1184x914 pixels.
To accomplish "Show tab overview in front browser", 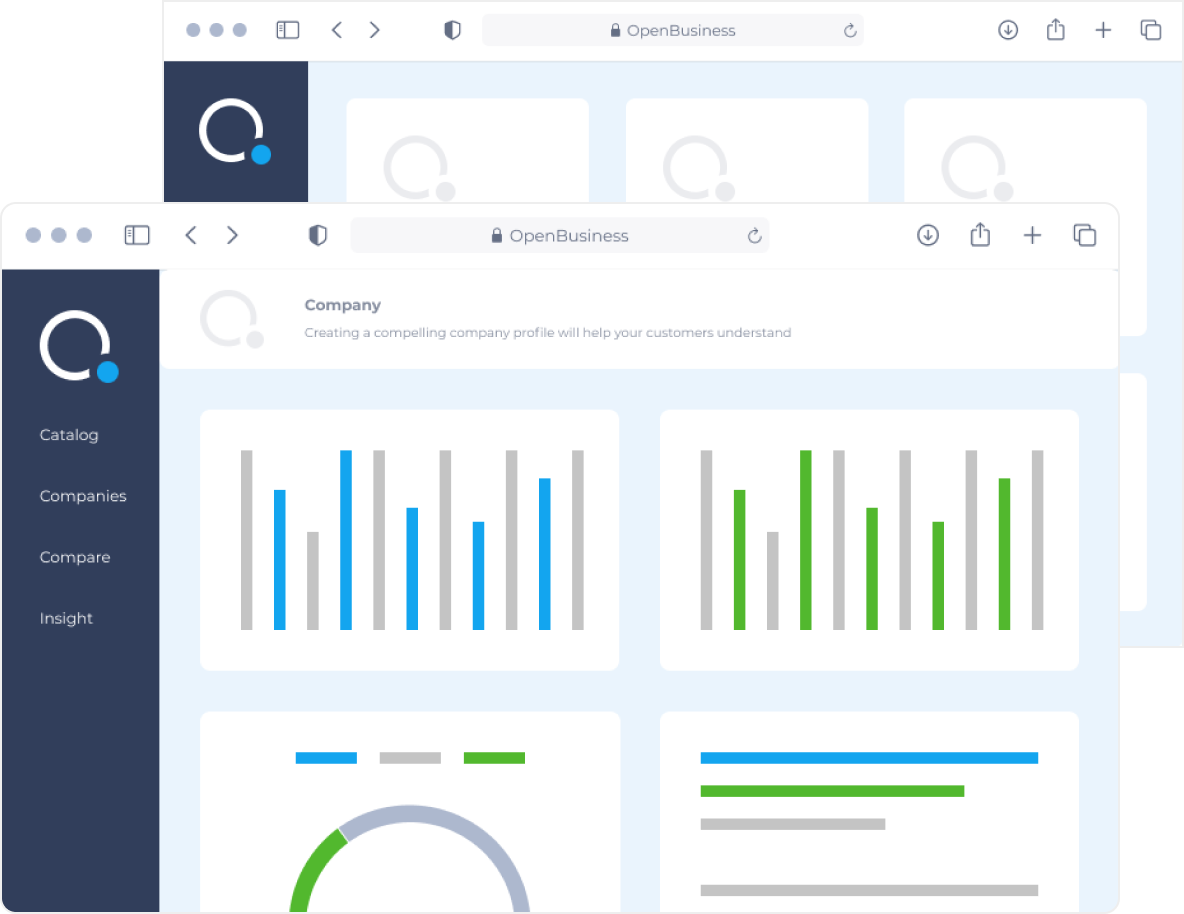I will [x=1085, y=236].
